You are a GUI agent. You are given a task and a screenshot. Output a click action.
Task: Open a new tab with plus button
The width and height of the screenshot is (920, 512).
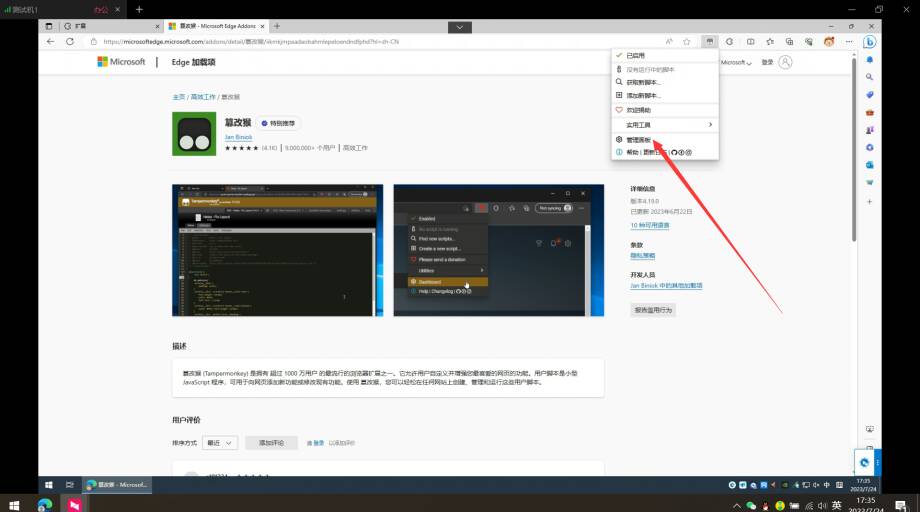(x=277, y=26)
